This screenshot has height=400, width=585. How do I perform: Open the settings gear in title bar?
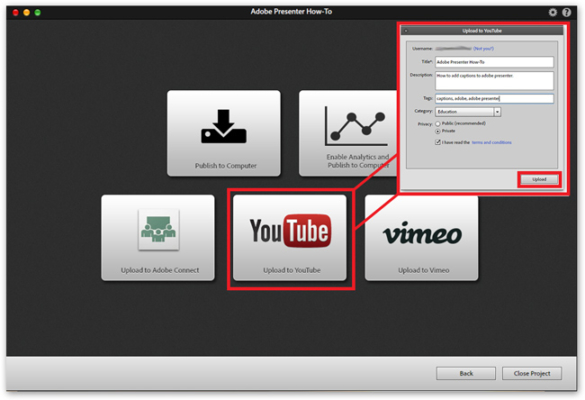click(553, 12)
